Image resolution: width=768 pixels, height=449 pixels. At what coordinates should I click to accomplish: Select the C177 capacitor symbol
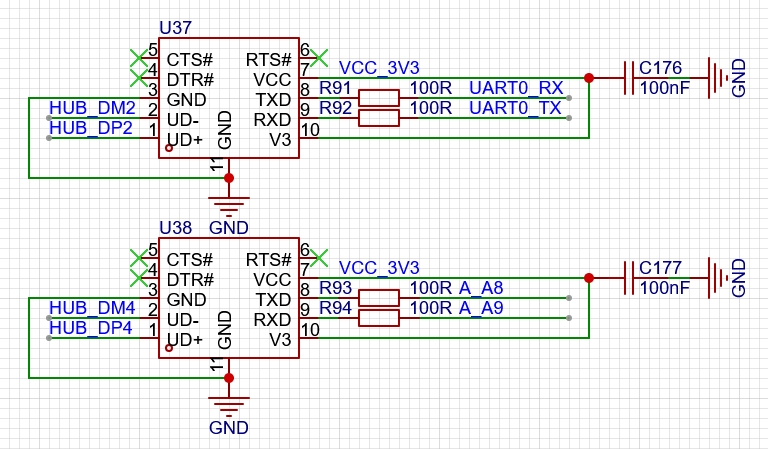(630, 277)
